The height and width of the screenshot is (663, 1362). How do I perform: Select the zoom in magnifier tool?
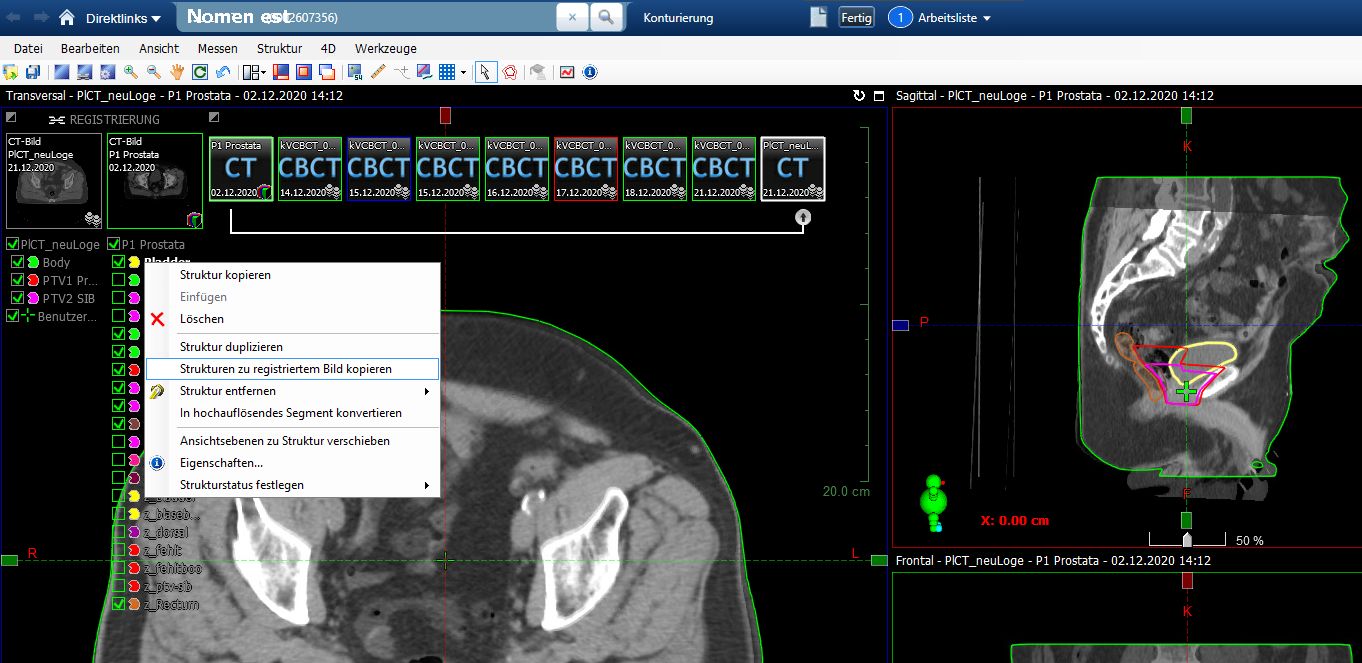(x=130, y=72)
